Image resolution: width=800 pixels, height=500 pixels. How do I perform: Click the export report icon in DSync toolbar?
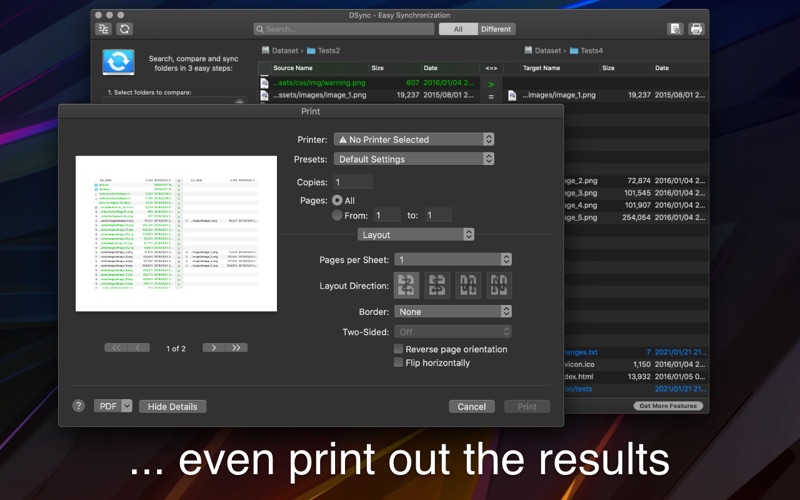click(x=675, y=29)
